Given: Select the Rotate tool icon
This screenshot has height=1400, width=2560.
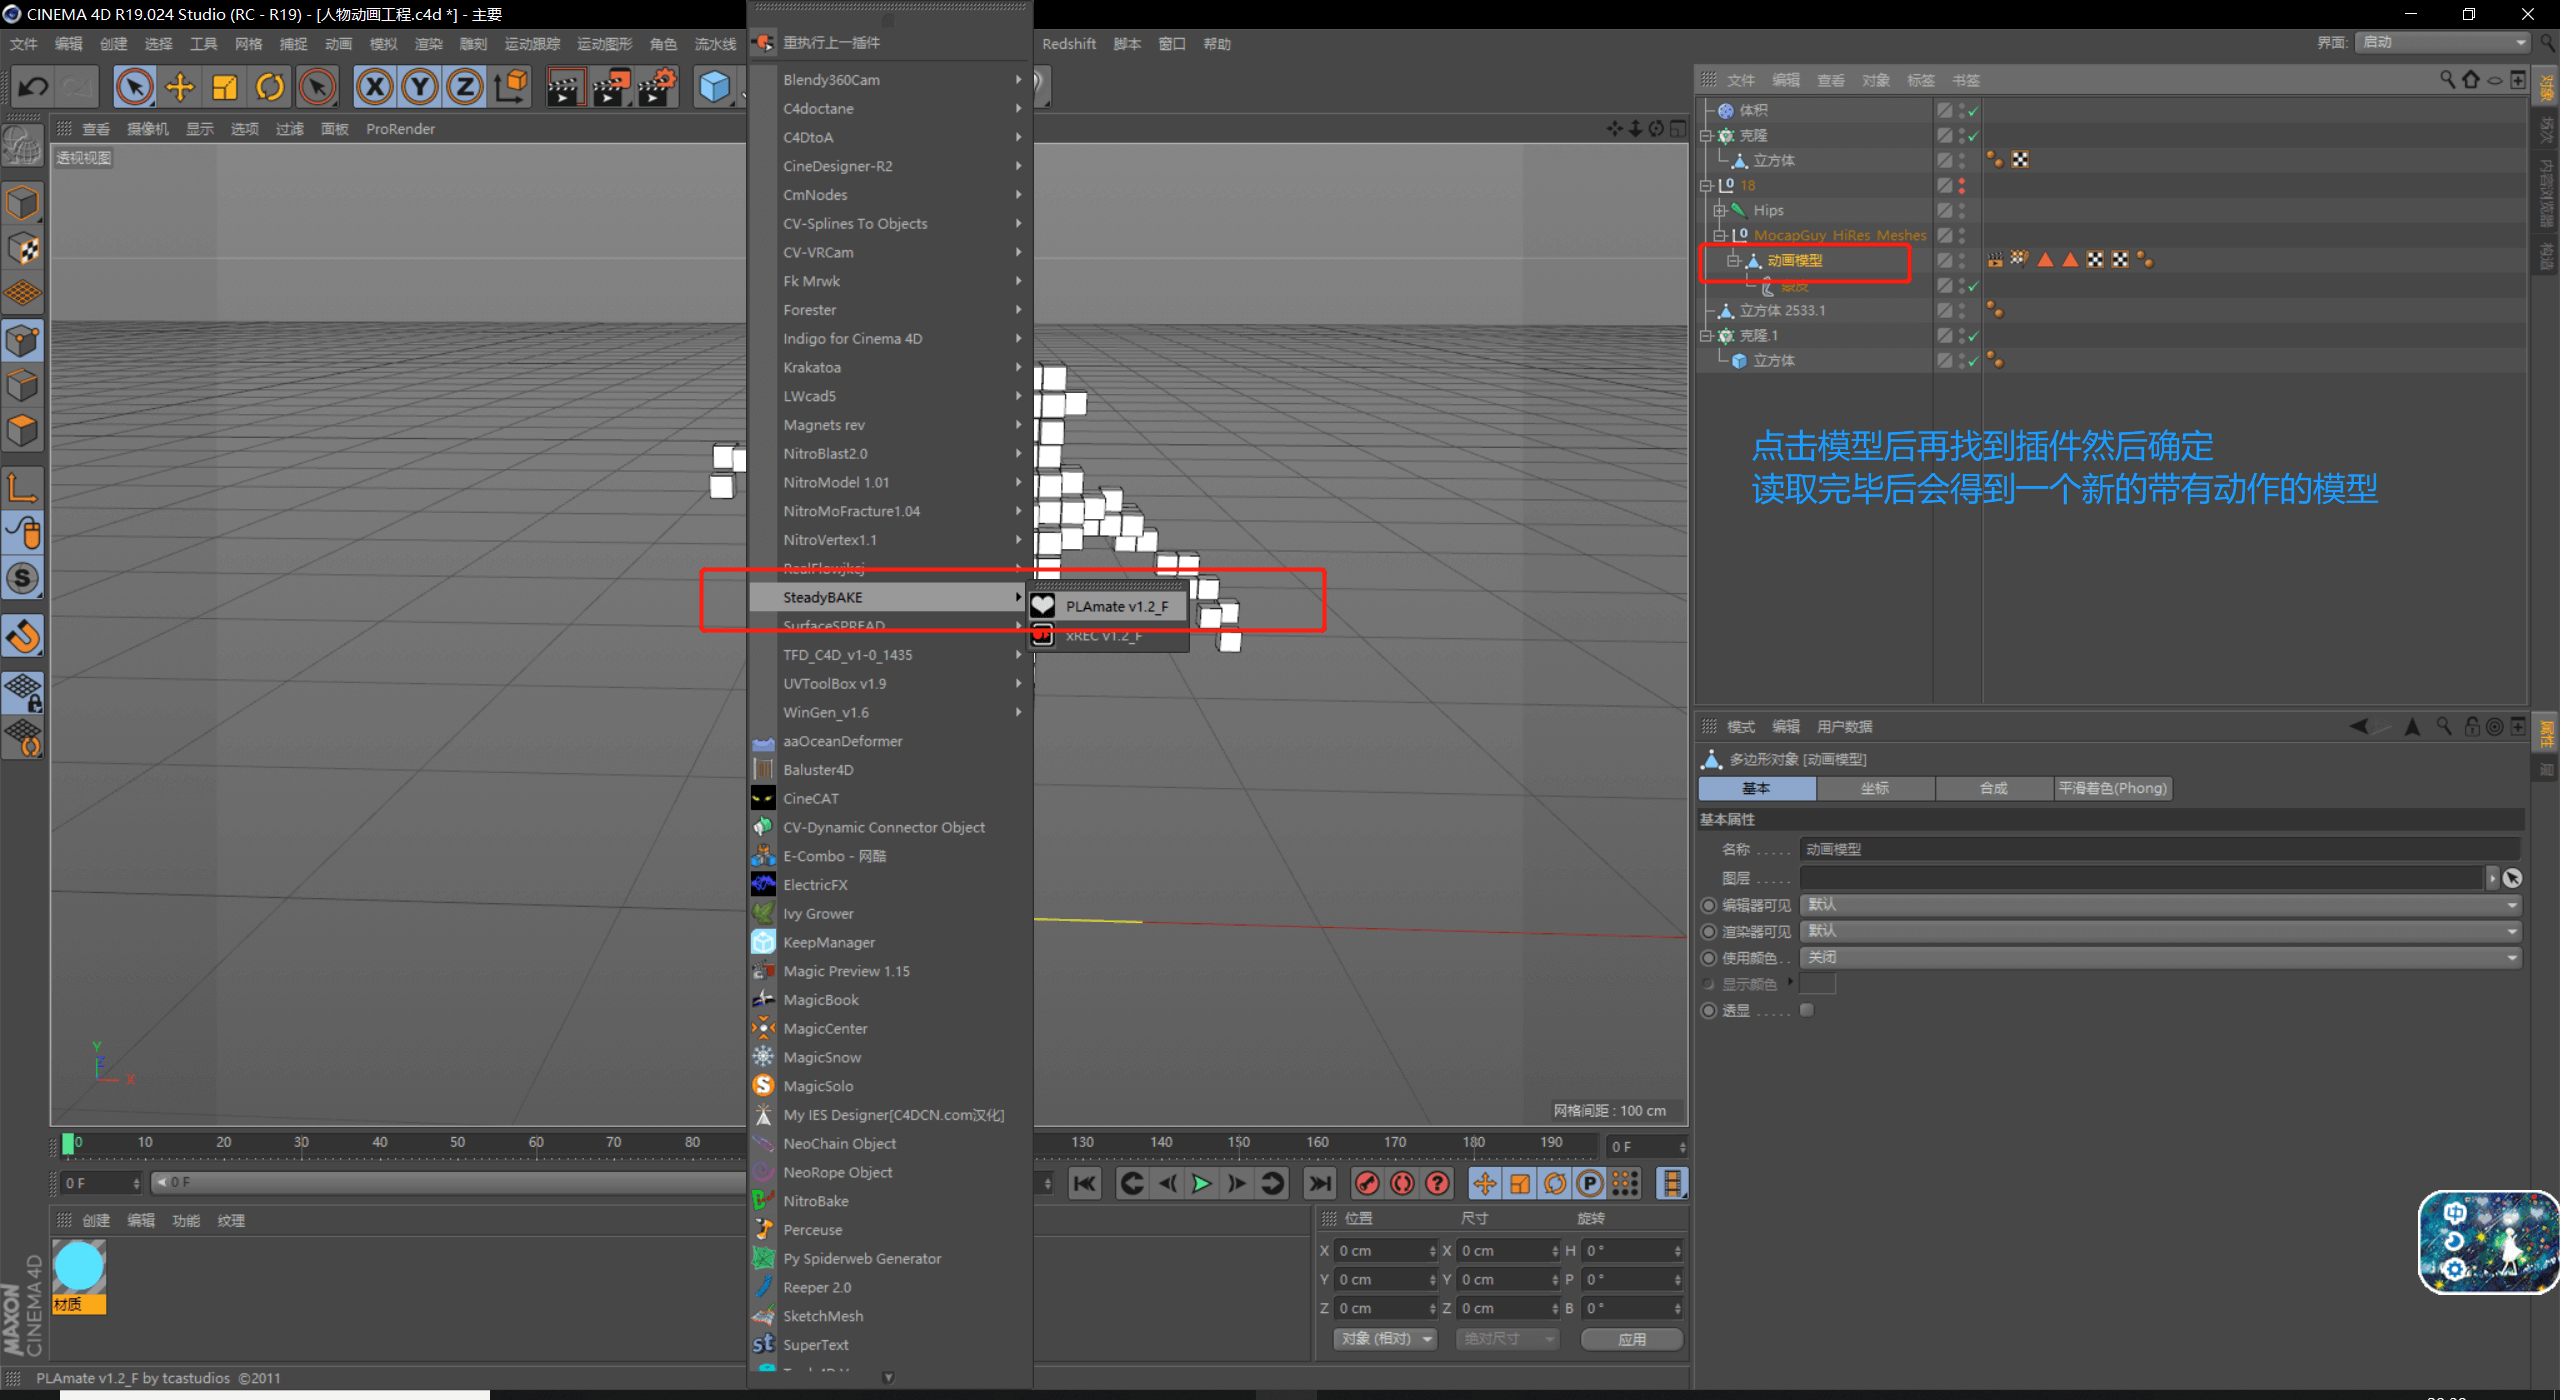Looking at the screenshot, I should click(x=270, y=87).
